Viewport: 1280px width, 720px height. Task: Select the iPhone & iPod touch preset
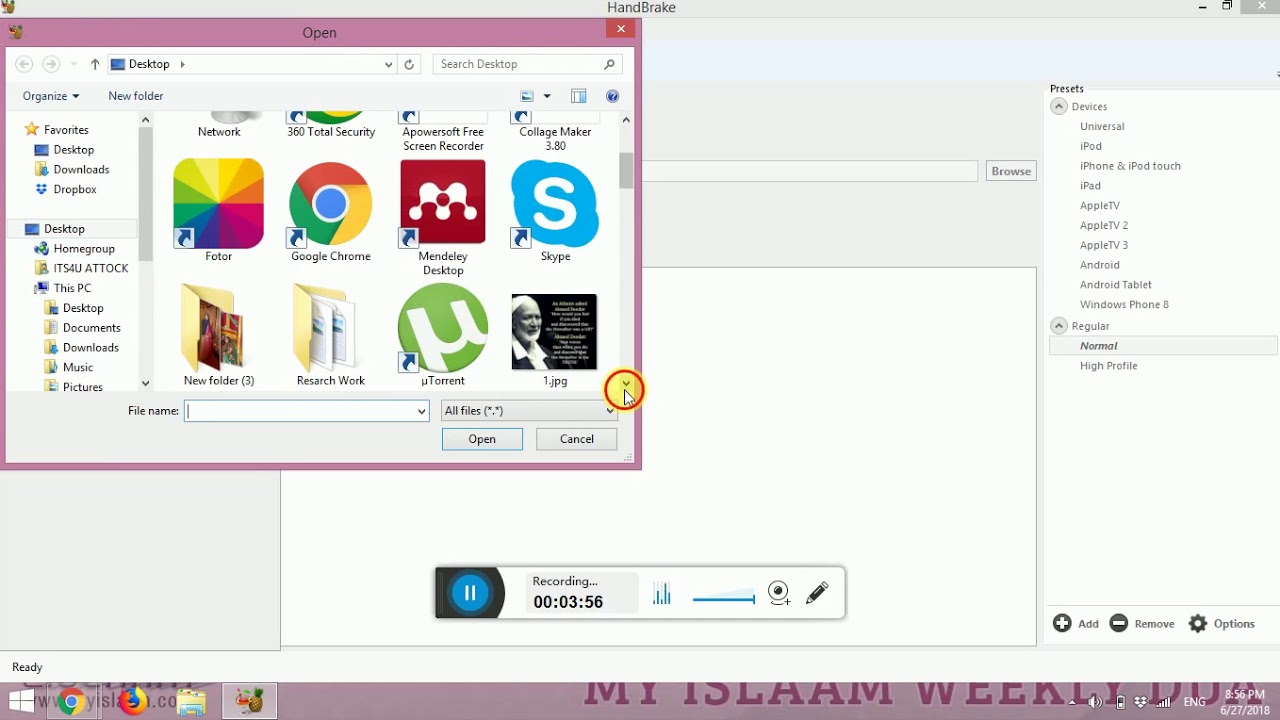click(1130, 166)
